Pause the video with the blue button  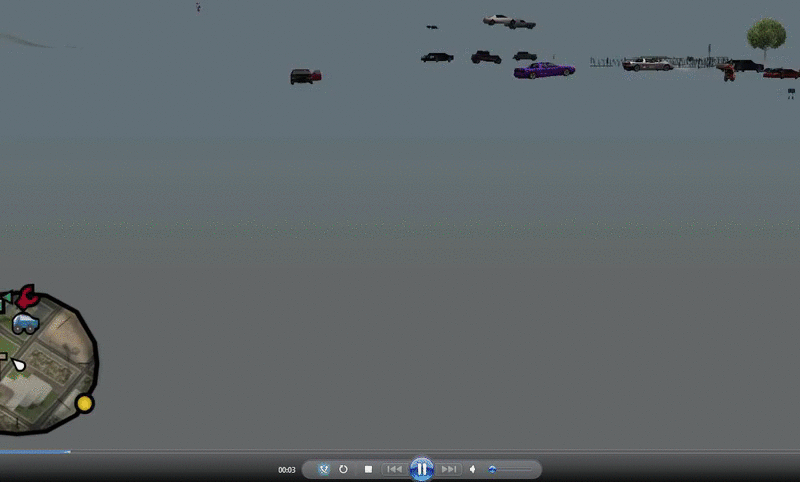[x=421, y=469]
